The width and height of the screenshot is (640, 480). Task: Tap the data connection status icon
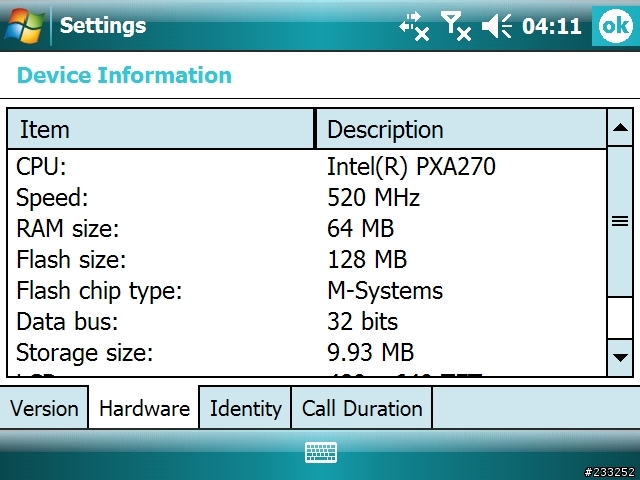point(414,26)
